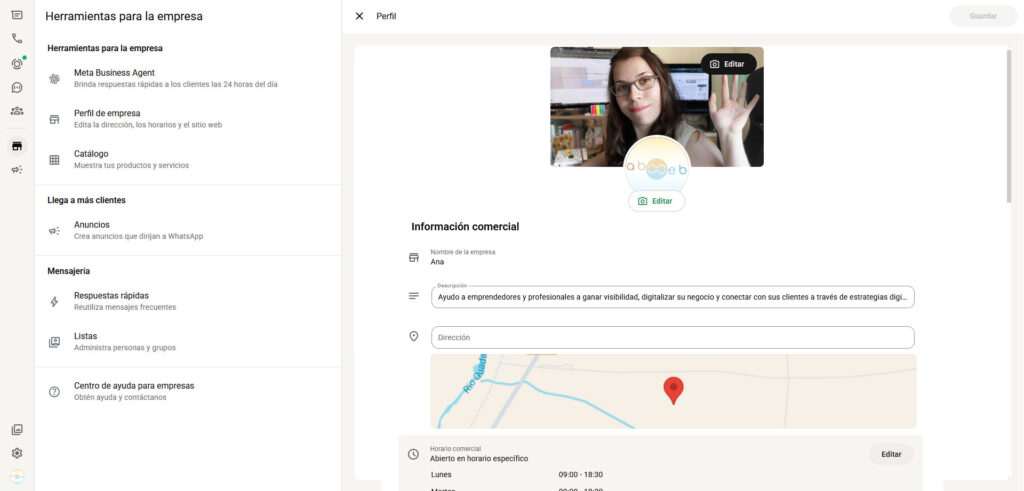Click the store icon beside Nombre de la empresa
Viewport: 1024px width, 491px height.
[413, 257]
